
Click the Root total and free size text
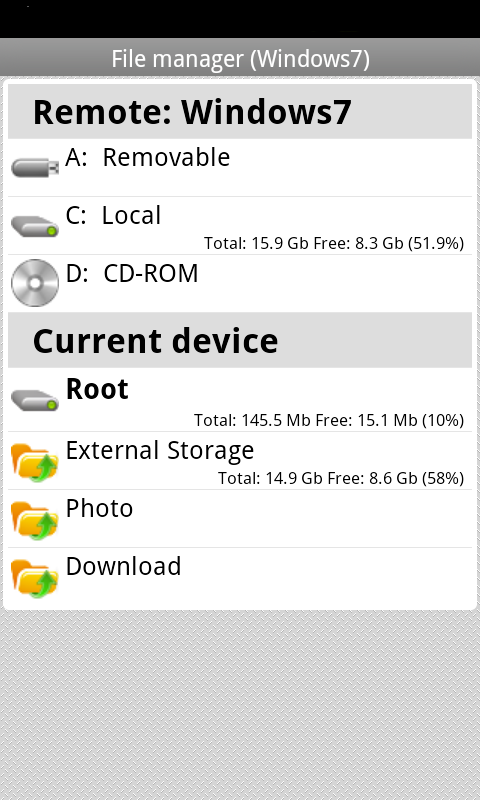329,420
